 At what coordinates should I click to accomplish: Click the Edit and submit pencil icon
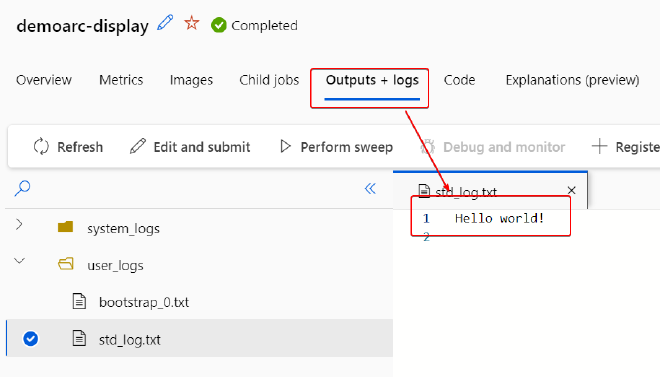tap(138, 146)
